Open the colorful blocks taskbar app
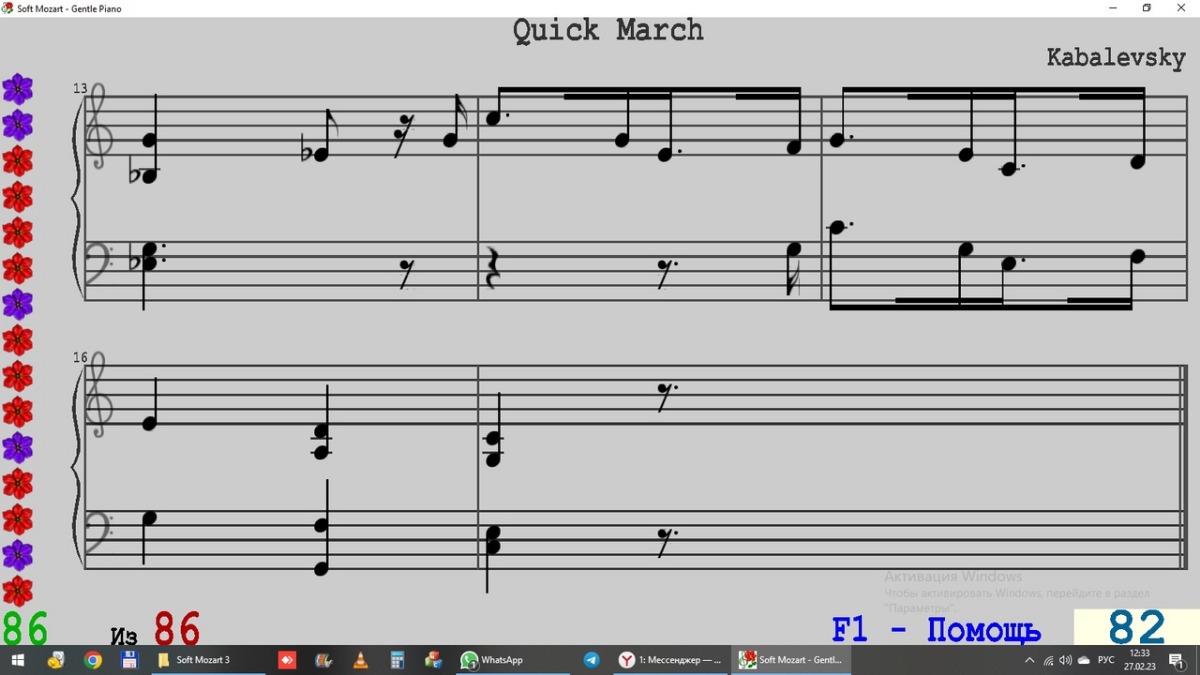This screenshot has width=1200, height=675. pos(433,660)
